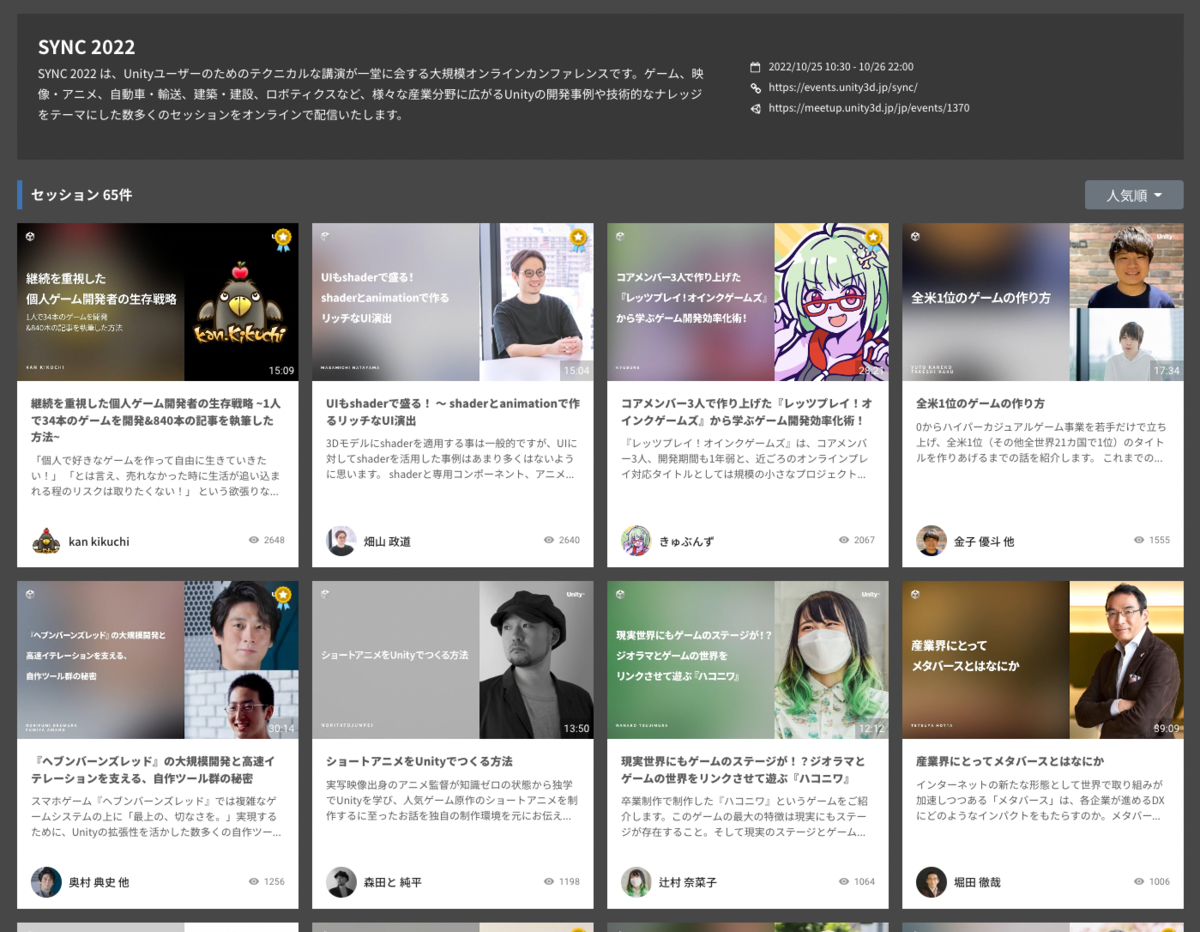The width and height of the screenshot is (1200, 932).
Task: Open the events.unity3d.jp/sync link
Action: 843,88
